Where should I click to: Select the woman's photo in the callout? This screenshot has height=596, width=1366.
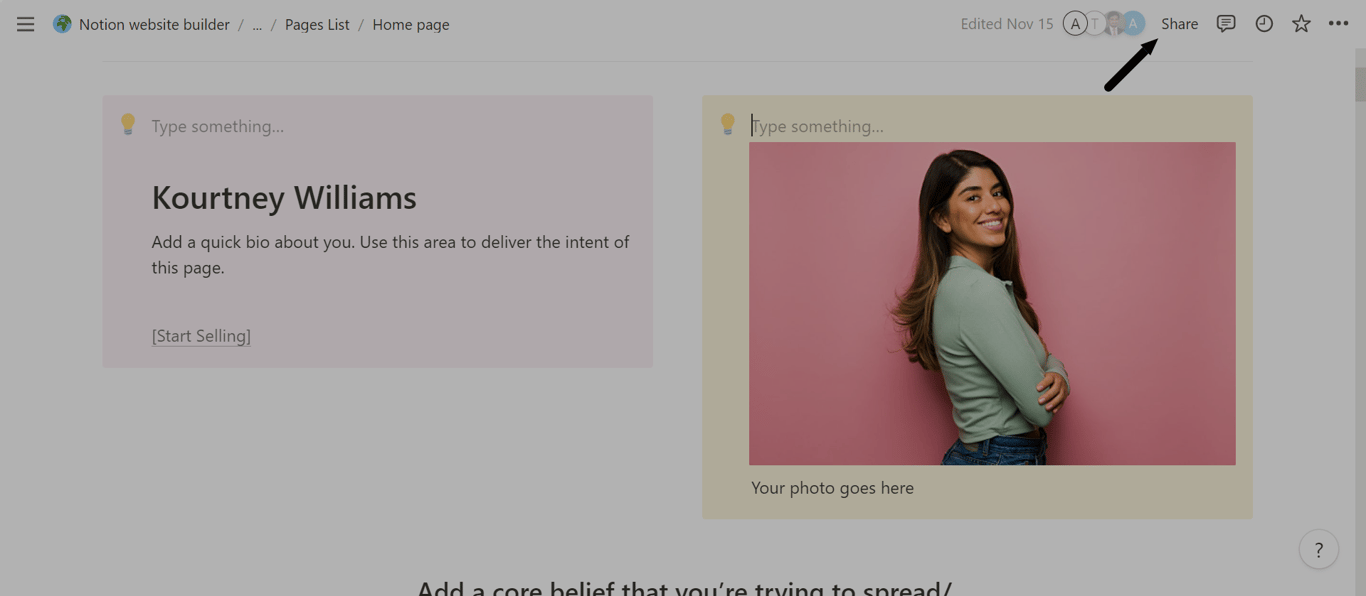[x=992, y=303]
